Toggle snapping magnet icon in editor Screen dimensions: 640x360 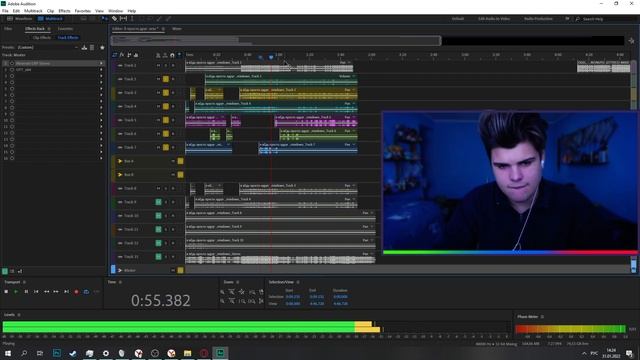point(172,55)
